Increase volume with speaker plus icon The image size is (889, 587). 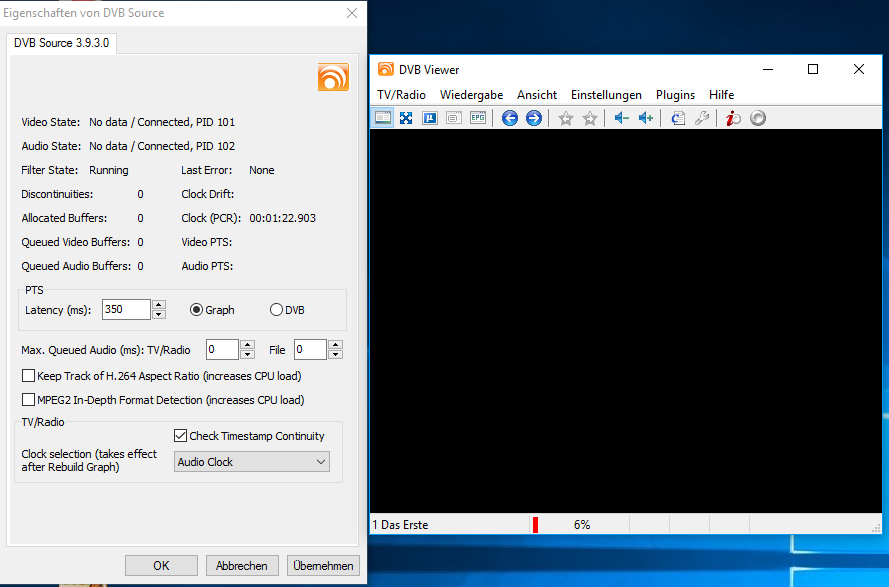(x=645, y=118)
